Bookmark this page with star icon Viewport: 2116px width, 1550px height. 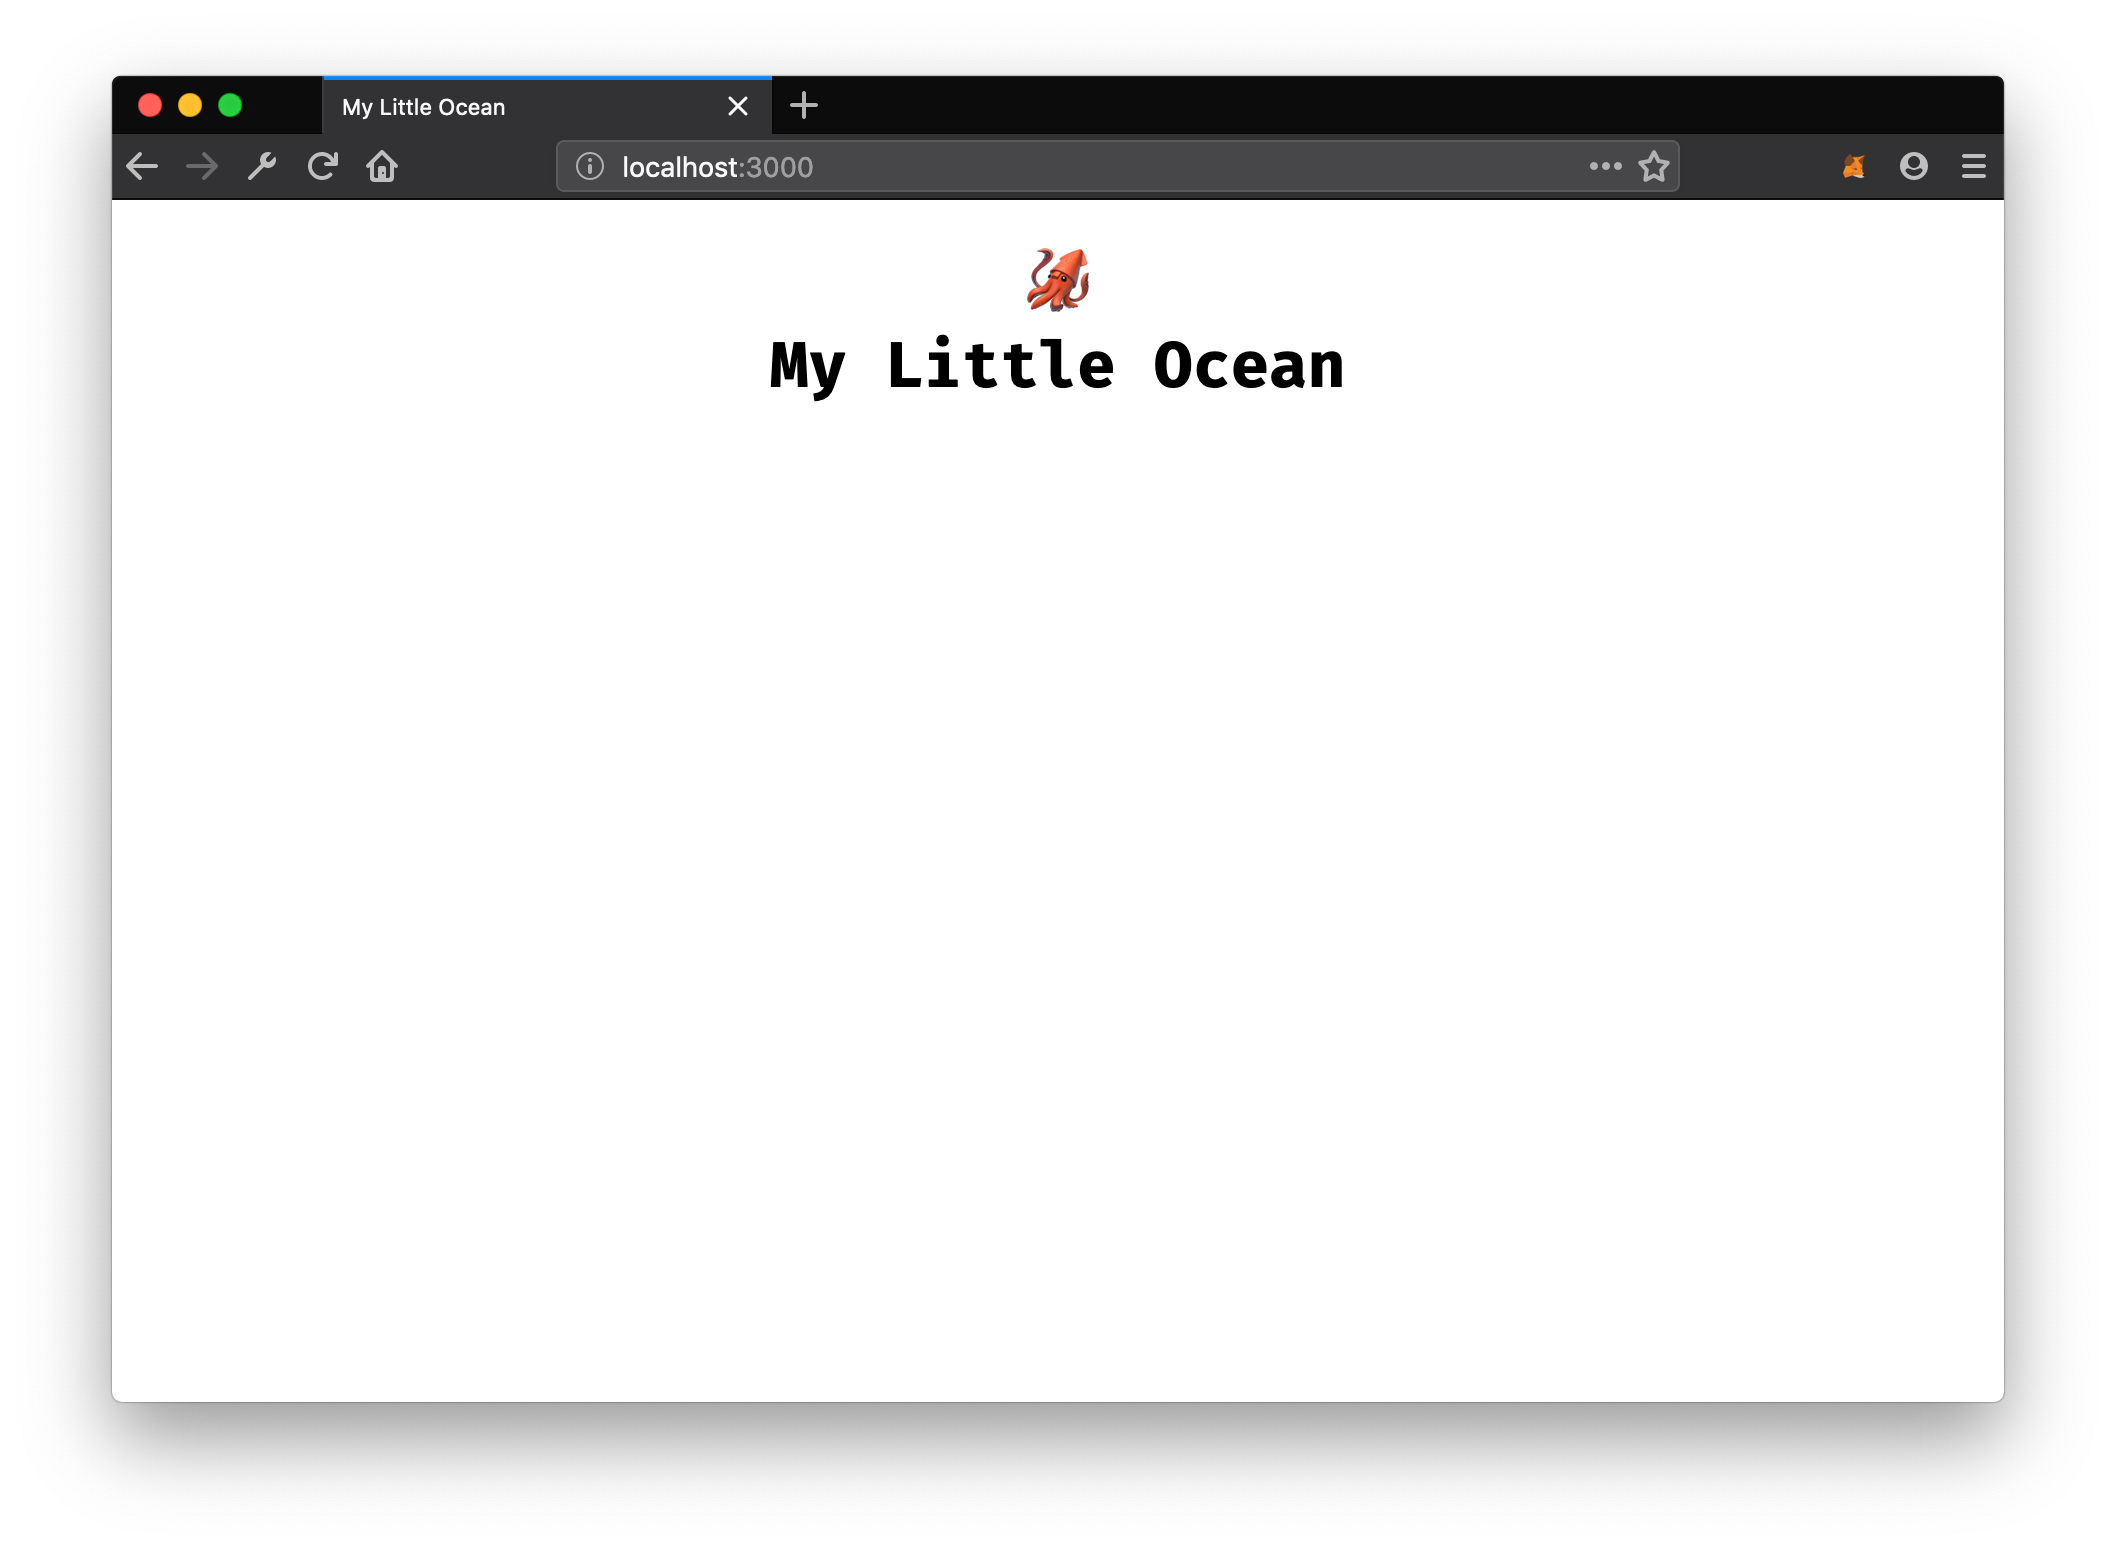pyautogui.click(x=1654, y=166)
